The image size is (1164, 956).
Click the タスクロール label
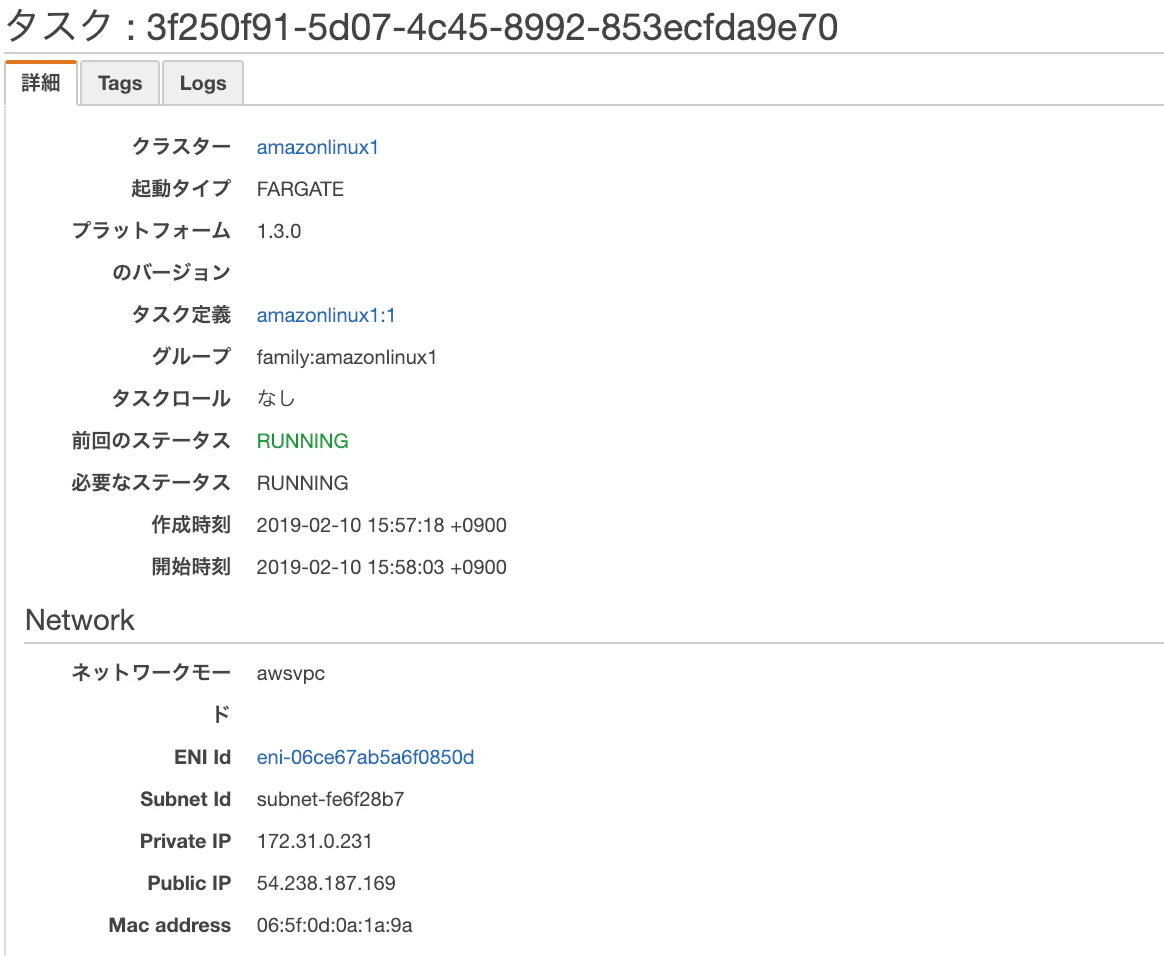click(171, 398)
